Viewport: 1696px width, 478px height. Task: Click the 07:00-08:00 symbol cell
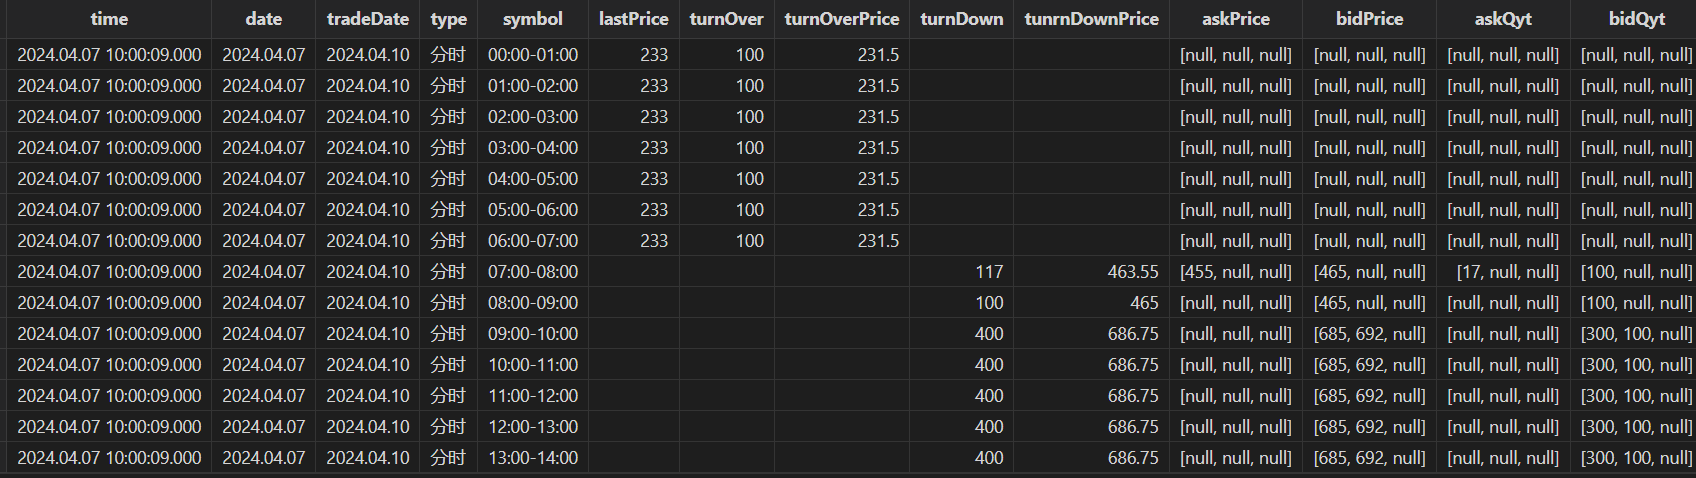pyautogui.click(x=532, y=272)
